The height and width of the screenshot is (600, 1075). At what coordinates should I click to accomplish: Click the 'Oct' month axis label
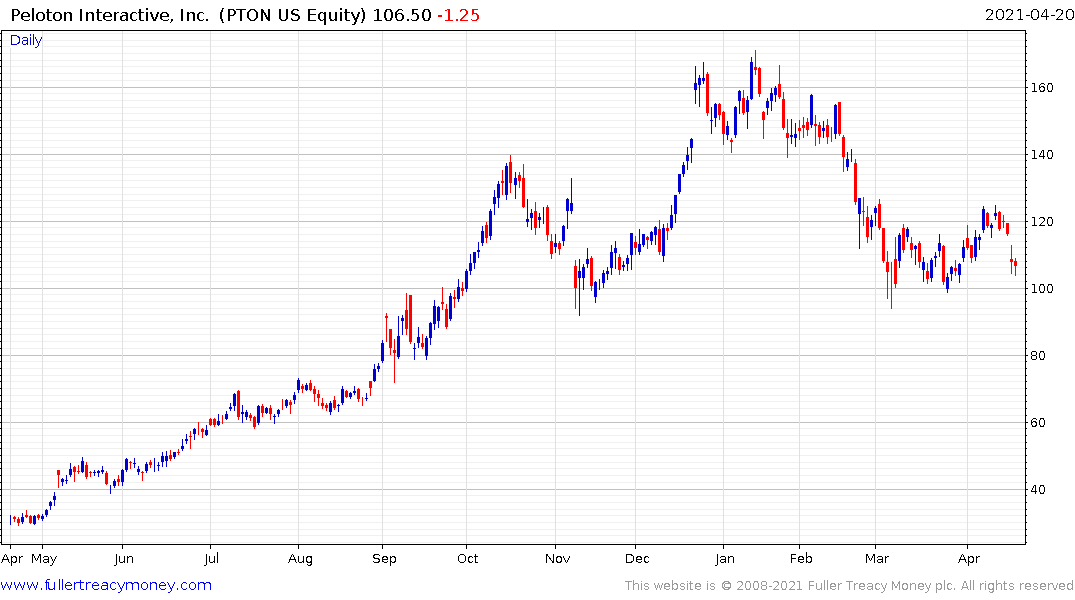point(468,559)
